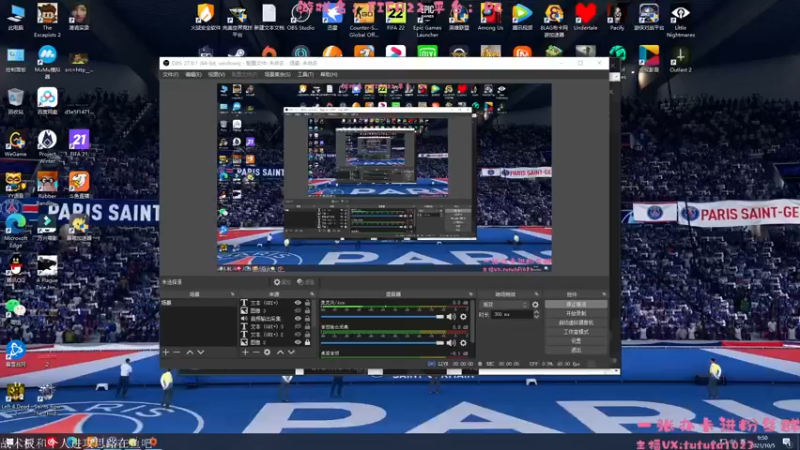The width and height of the screenshot is (800, 450).
Task: Click the 设置 settings button in Controls
Action: point(576,341)
